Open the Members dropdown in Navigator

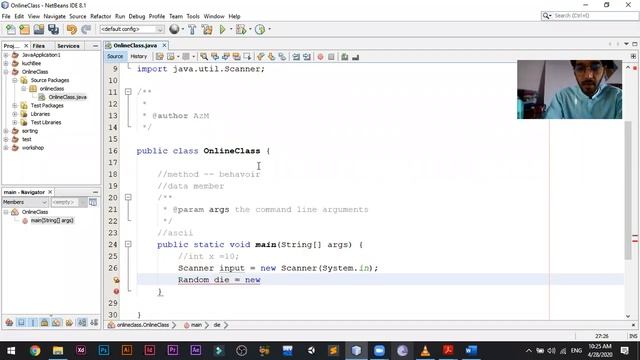(x=25, y=202)
